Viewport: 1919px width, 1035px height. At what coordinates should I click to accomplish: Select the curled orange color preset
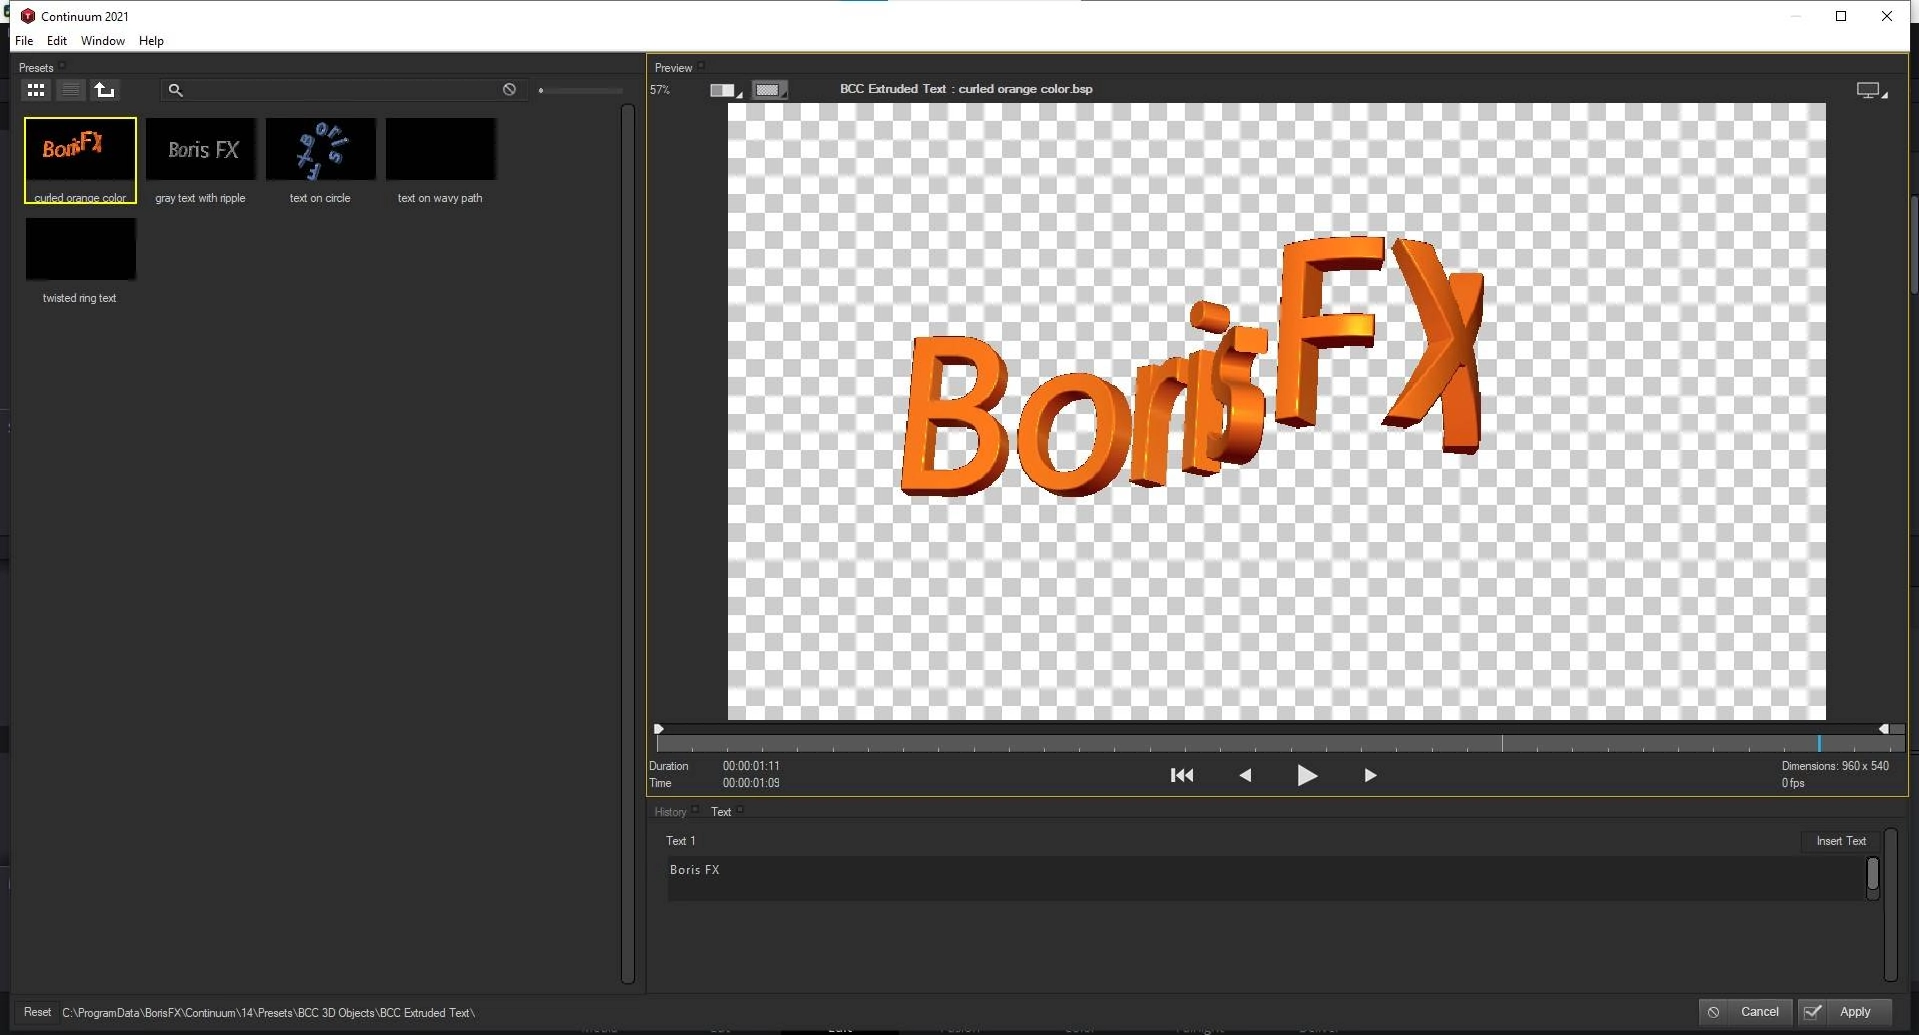(x=80, y=160)
